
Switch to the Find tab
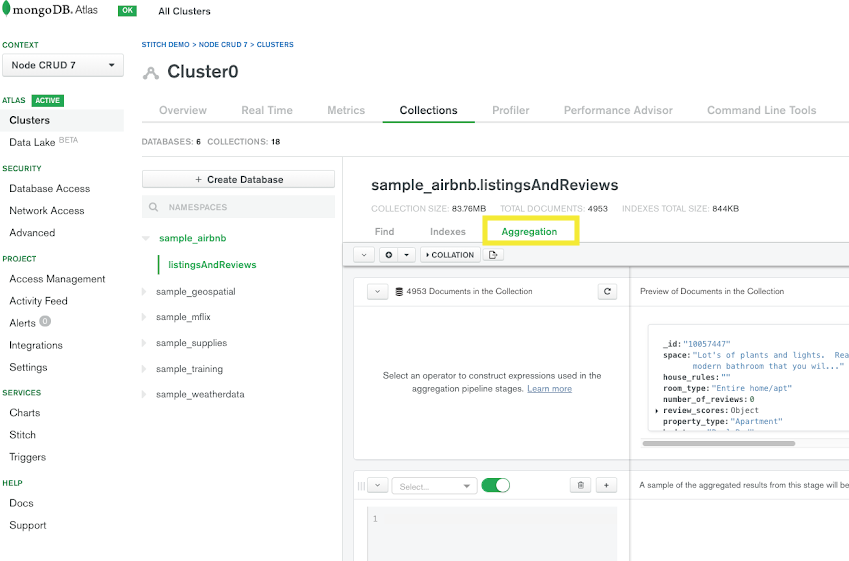384,232
